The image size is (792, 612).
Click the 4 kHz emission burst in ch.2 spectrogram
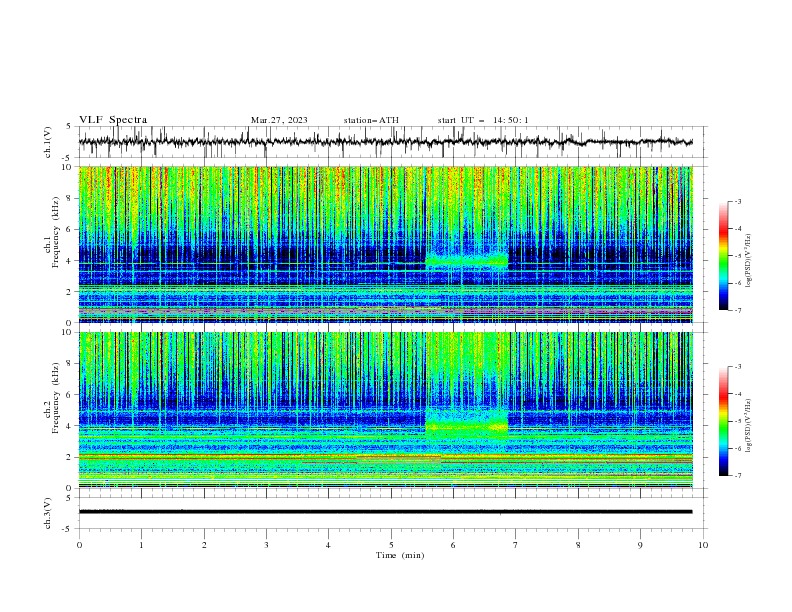(x=466, y=425)
